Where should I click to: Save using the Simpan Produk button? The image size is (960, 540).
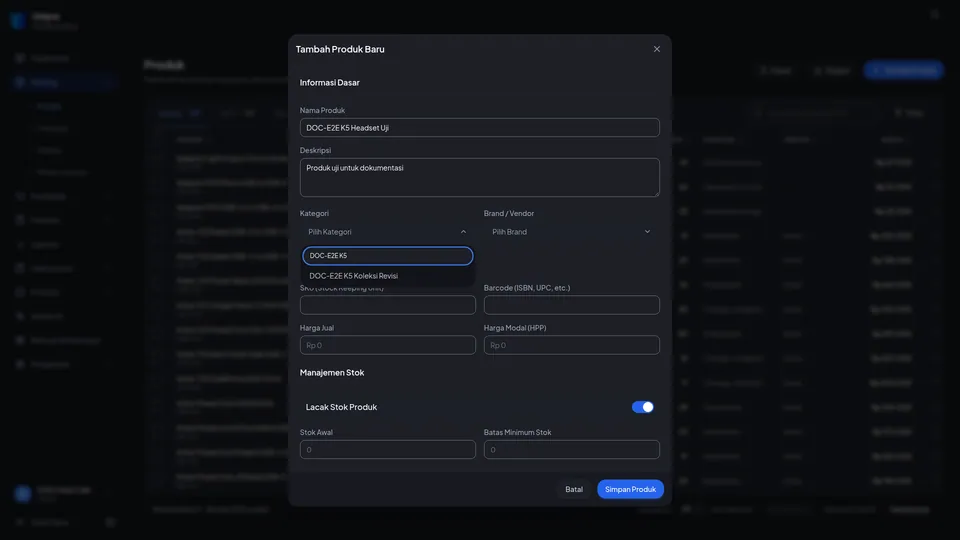pyautogui.click(x=630, y=489)
